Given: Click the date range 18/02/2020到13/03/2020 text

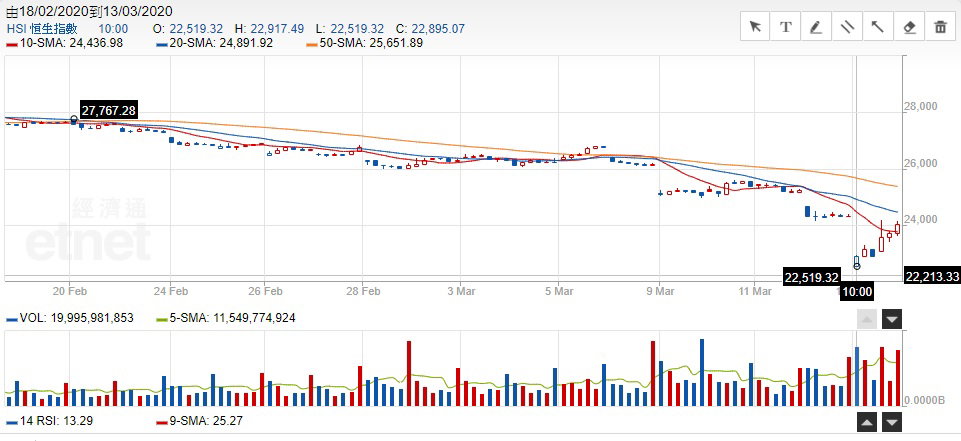Looking at the screenshot, I should (x=89, y=11).
